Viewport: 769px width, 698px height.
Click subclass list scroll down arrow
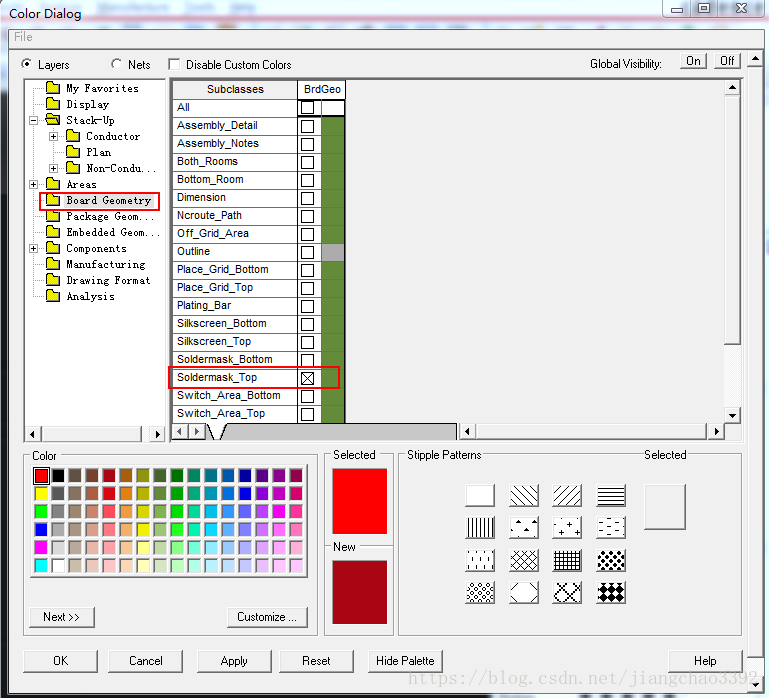[732, 415]
